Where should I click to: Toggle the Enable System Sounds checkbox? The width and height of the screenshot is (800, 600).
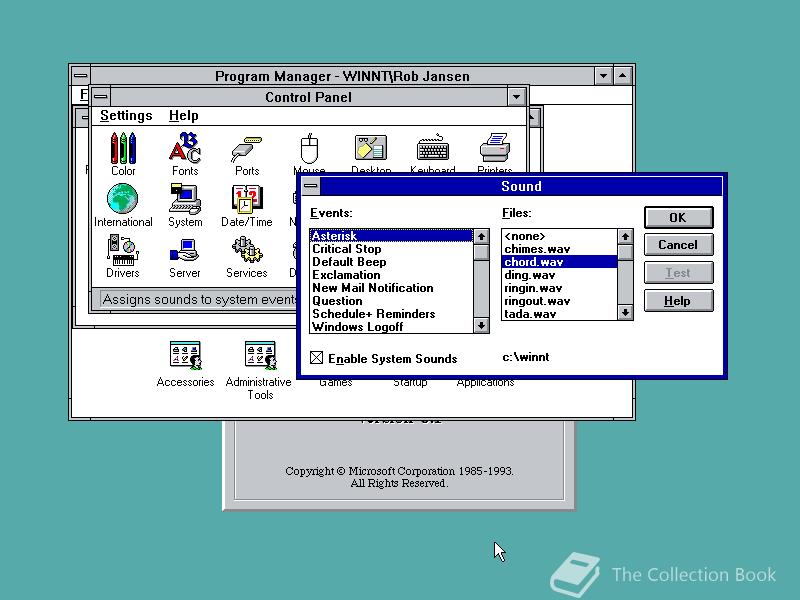[x=316, y=358]
